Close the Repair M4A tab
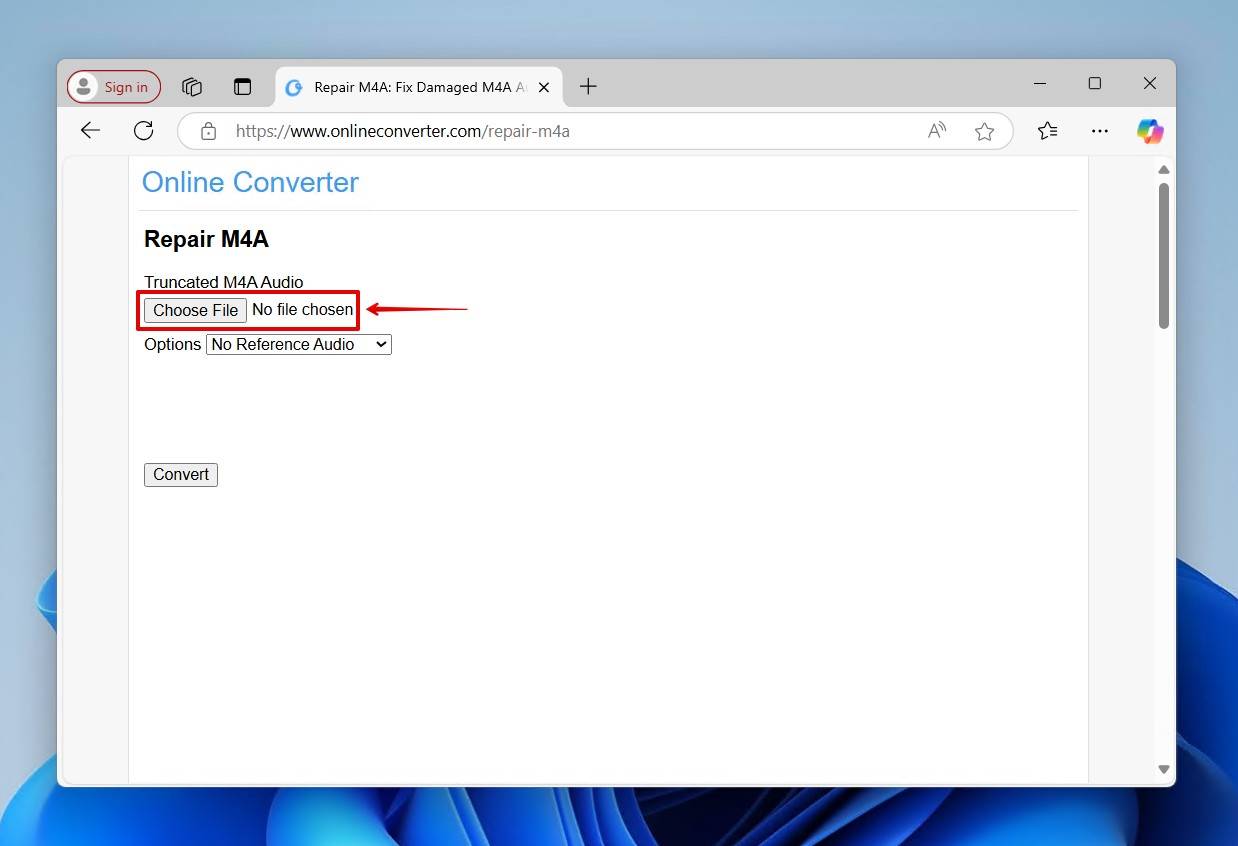Screen dimensions: 1238x846 (543, 87)
